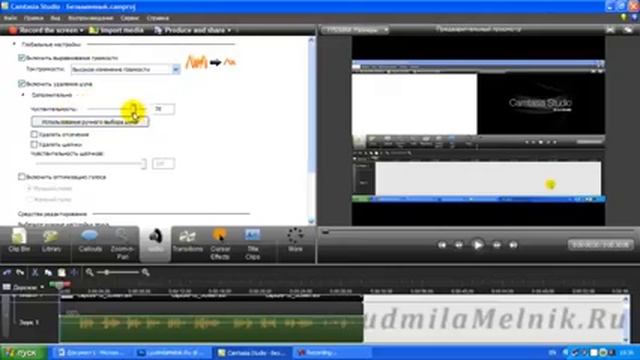
Task: Click the Paste icon on timeline toolbar
Action: [x=61, y=272]
